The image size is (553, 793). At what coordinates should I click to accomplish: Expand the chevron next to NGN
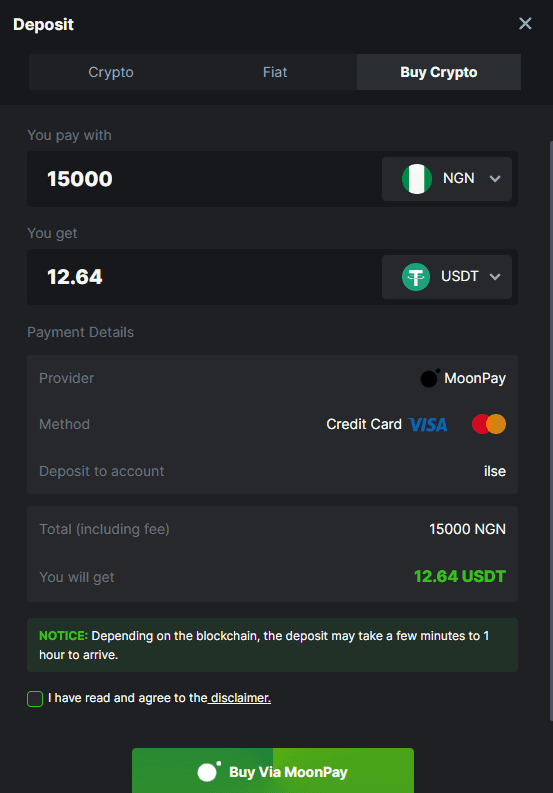(x=495, y=179)
